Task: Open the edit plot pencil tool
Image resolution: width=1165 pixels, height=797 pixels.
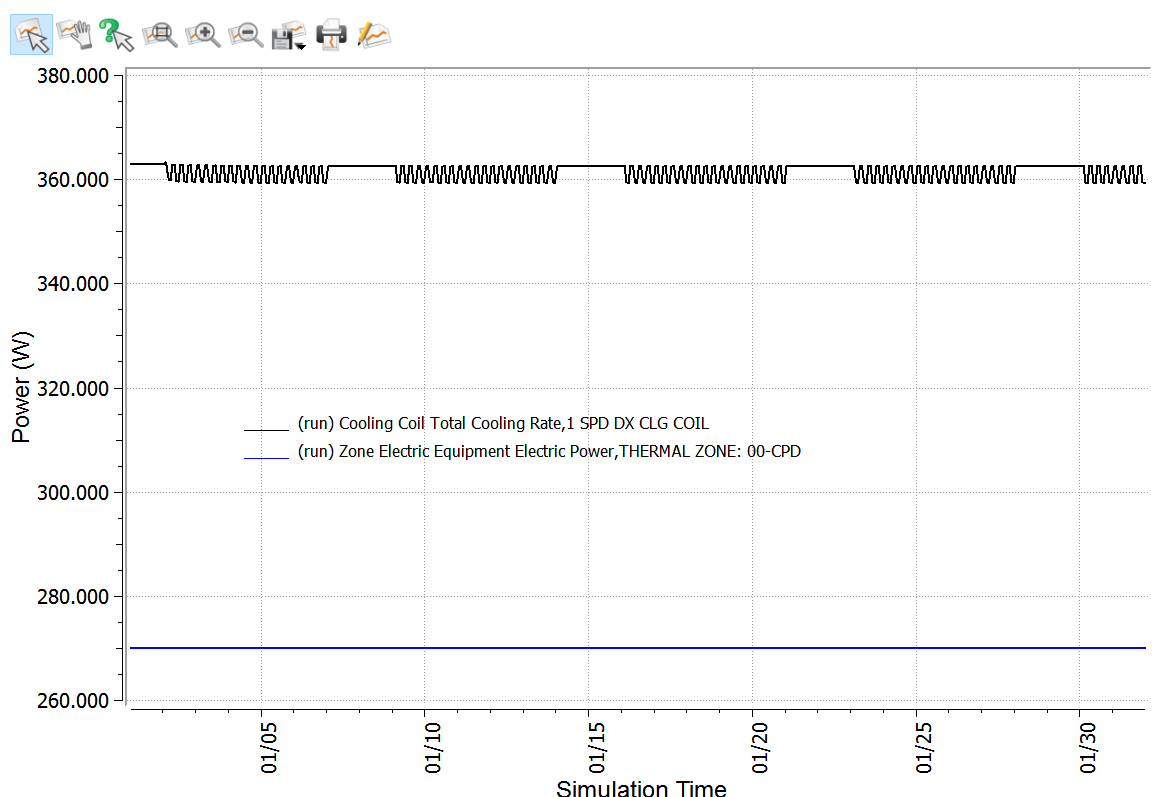Action: (374, 35)
